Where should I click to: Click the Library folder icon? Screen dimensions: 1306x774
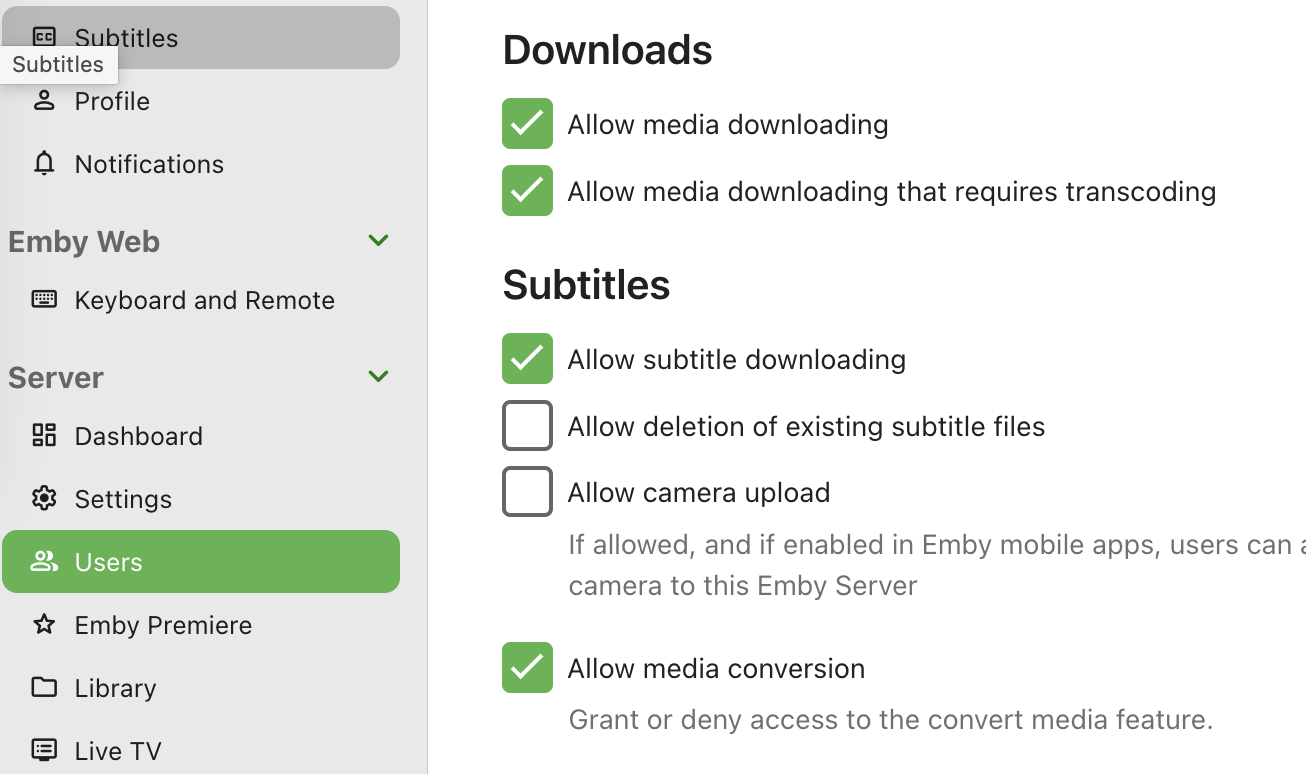44,687
